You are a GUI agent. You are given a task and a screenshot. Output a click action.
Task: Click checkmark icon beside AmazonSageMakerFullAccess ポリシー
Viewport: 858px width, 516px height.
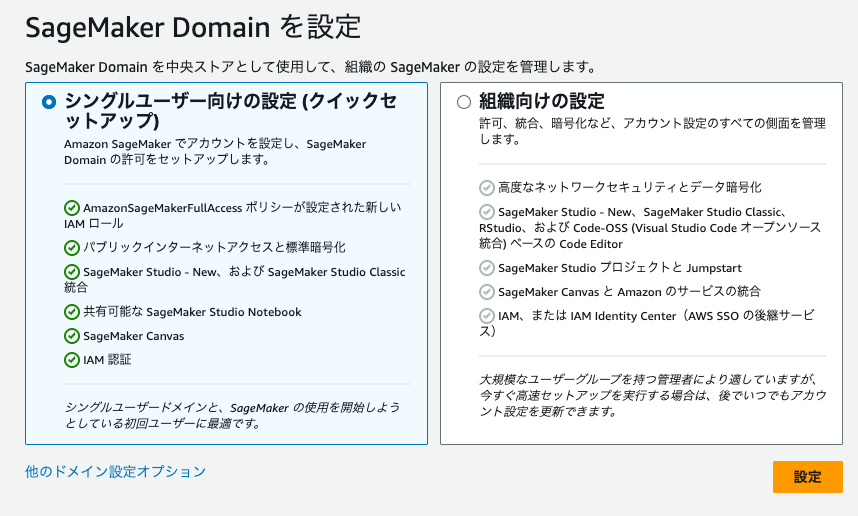coord(72,208)
